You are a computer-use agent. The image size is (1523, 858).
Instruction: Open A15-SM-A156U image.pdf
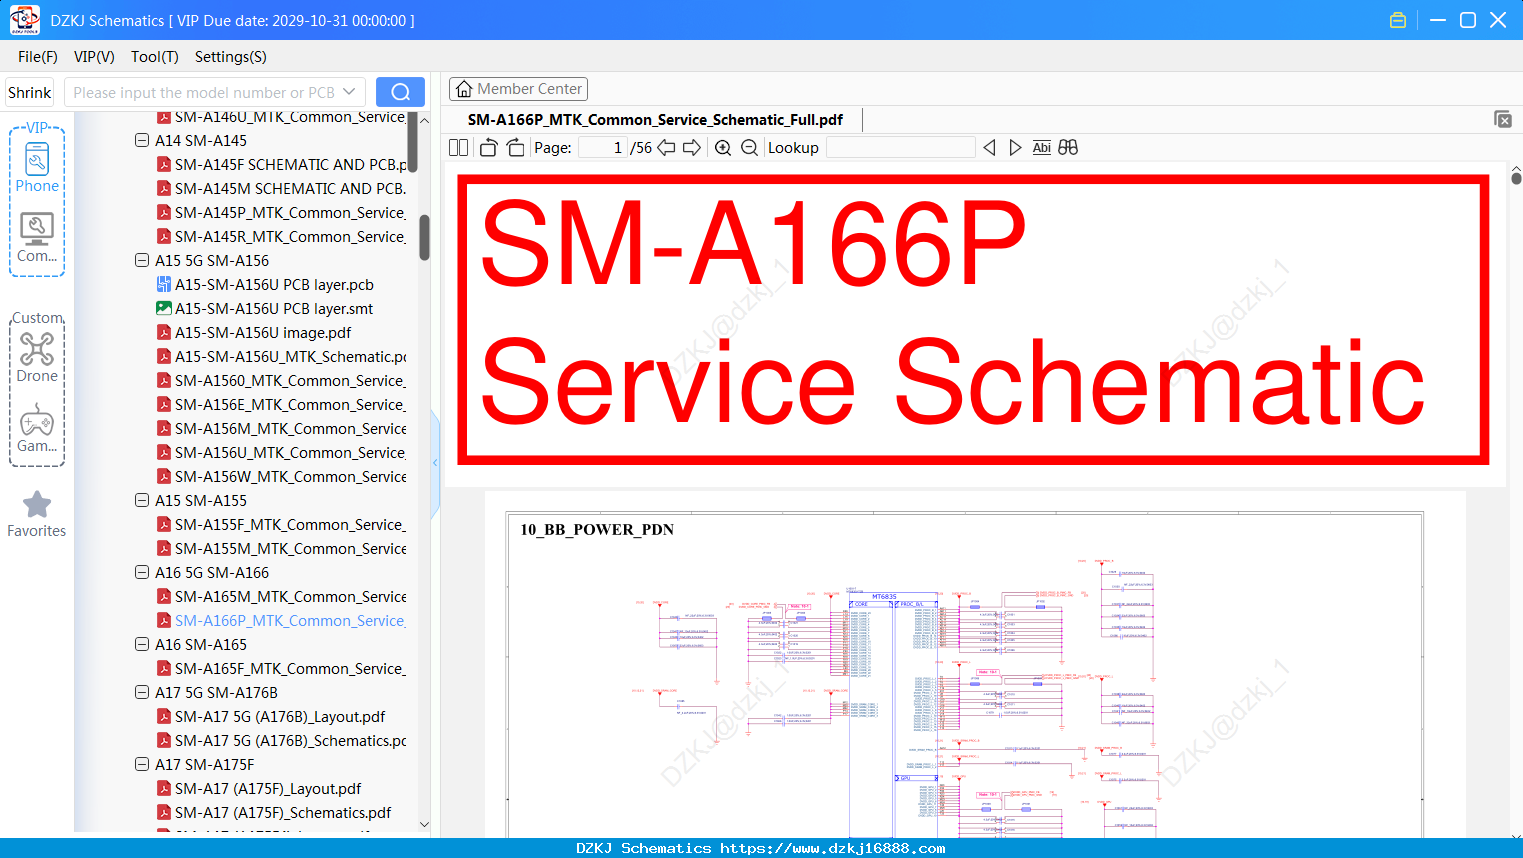253,333
